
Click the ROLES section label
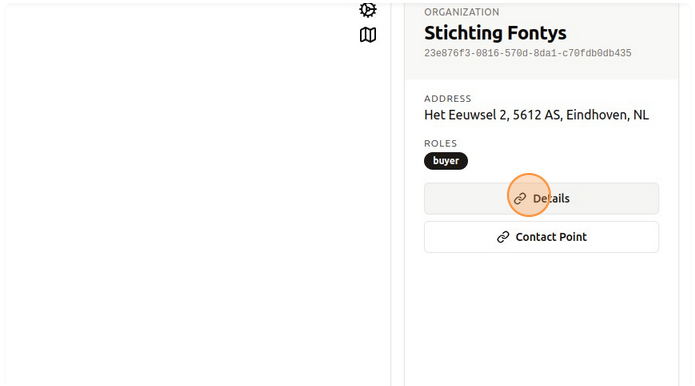(441, 143)
